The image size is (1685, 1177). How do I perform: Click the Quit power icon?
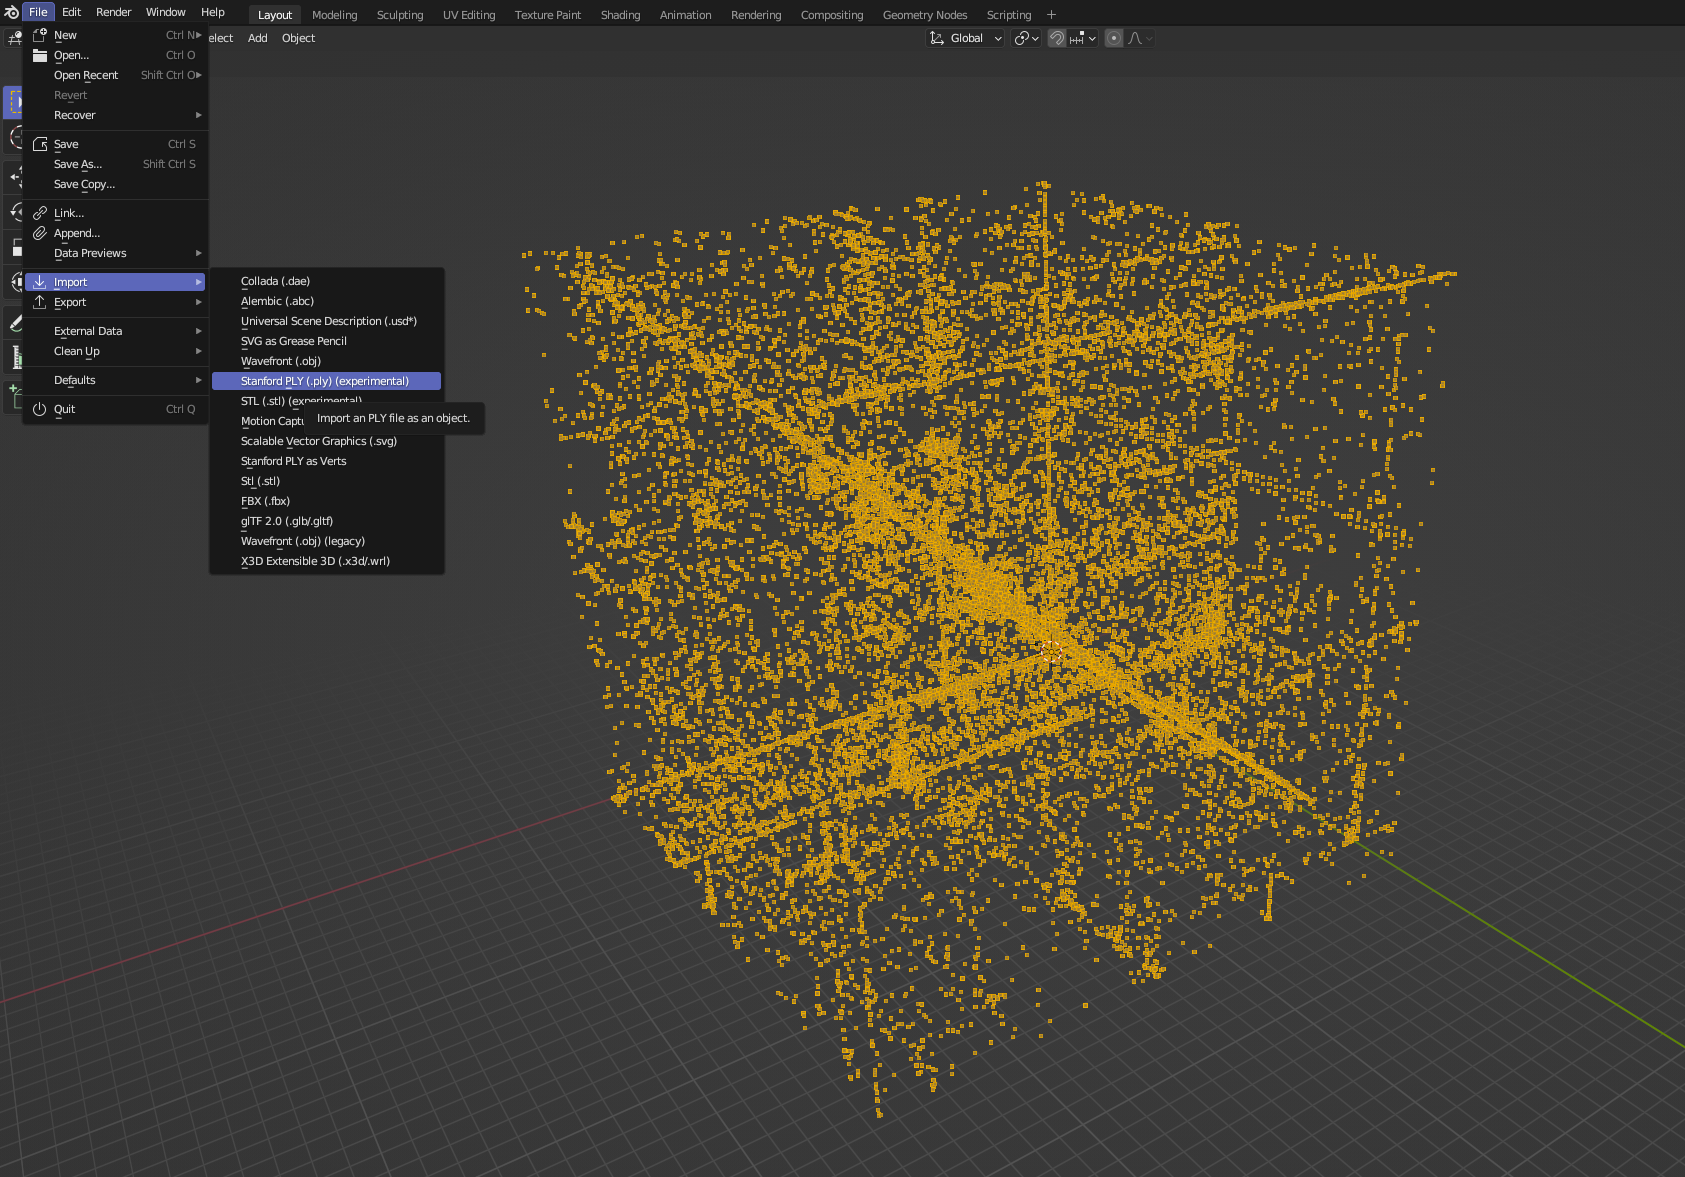[40, 409]
